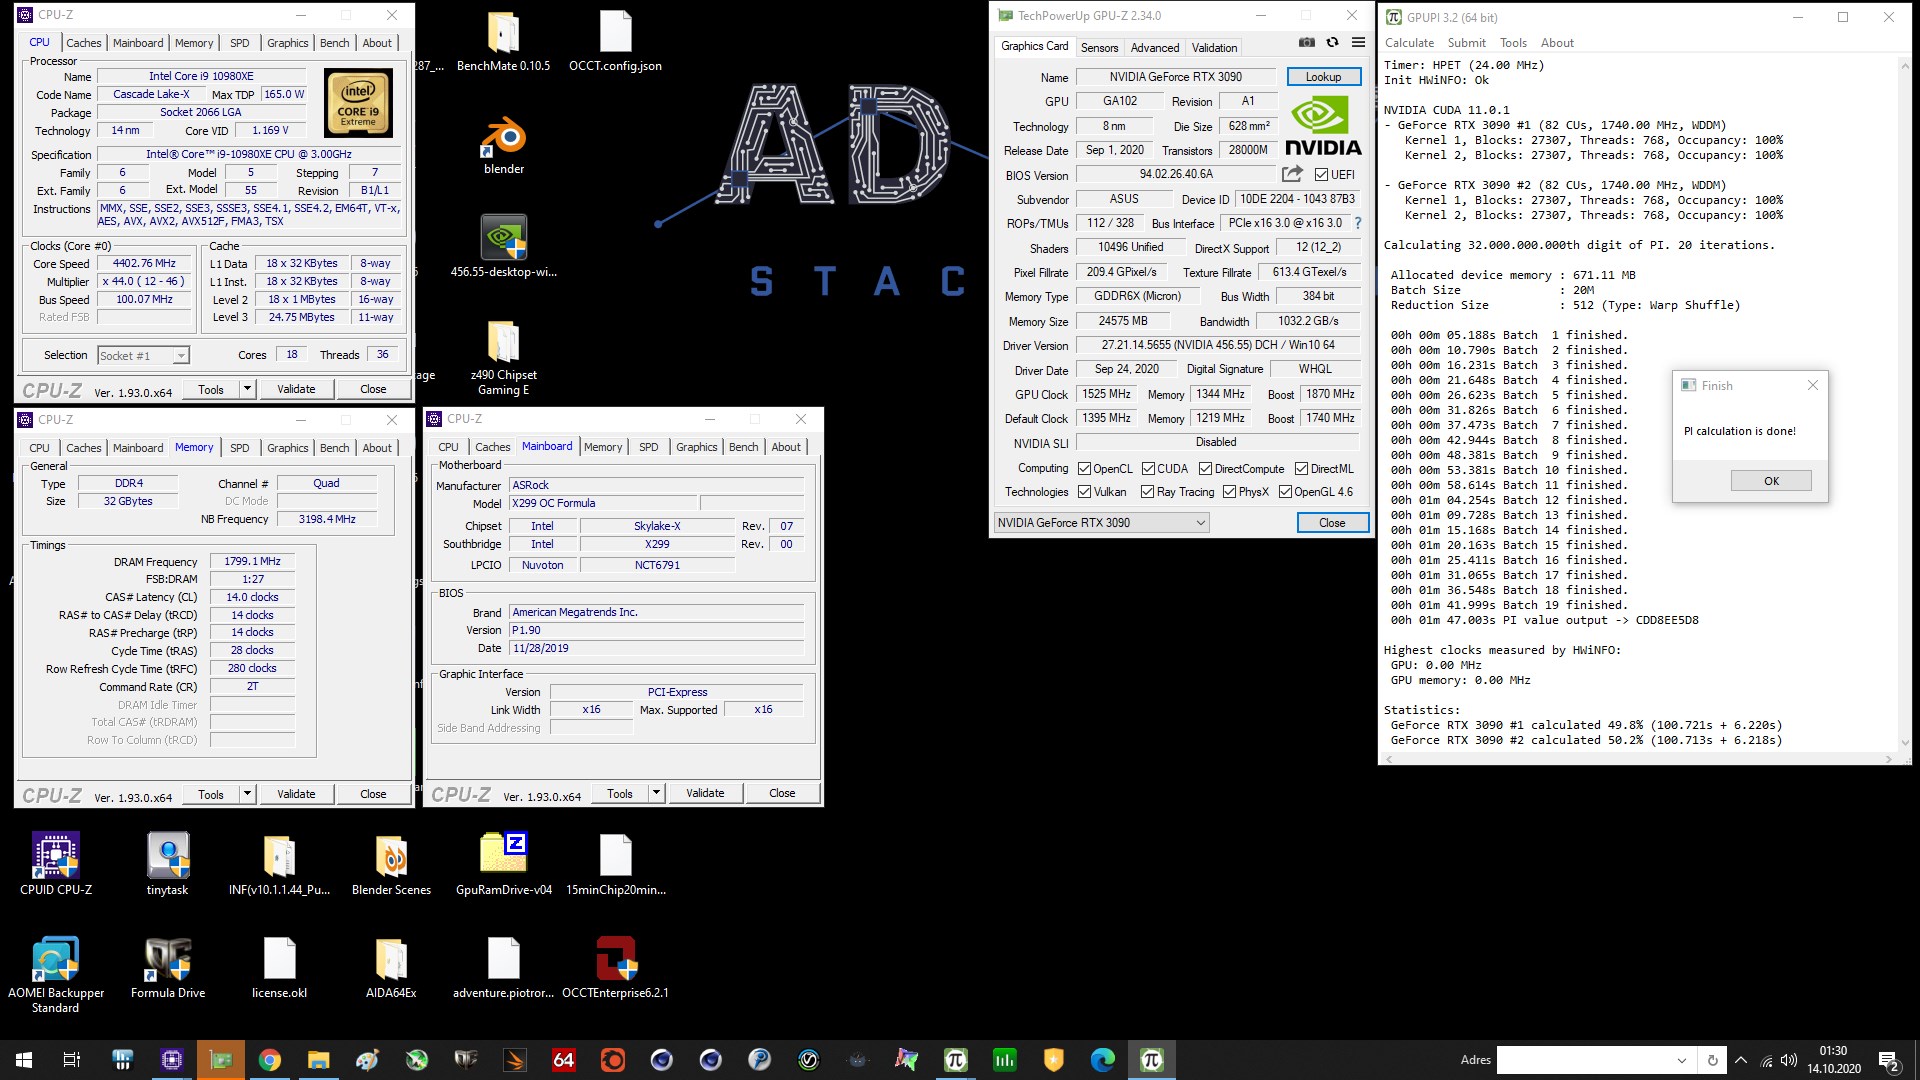Expand Tools dropdown arrow in CPU-Z CPU window
1920x1080 pixels.
(x=248, y=389)
